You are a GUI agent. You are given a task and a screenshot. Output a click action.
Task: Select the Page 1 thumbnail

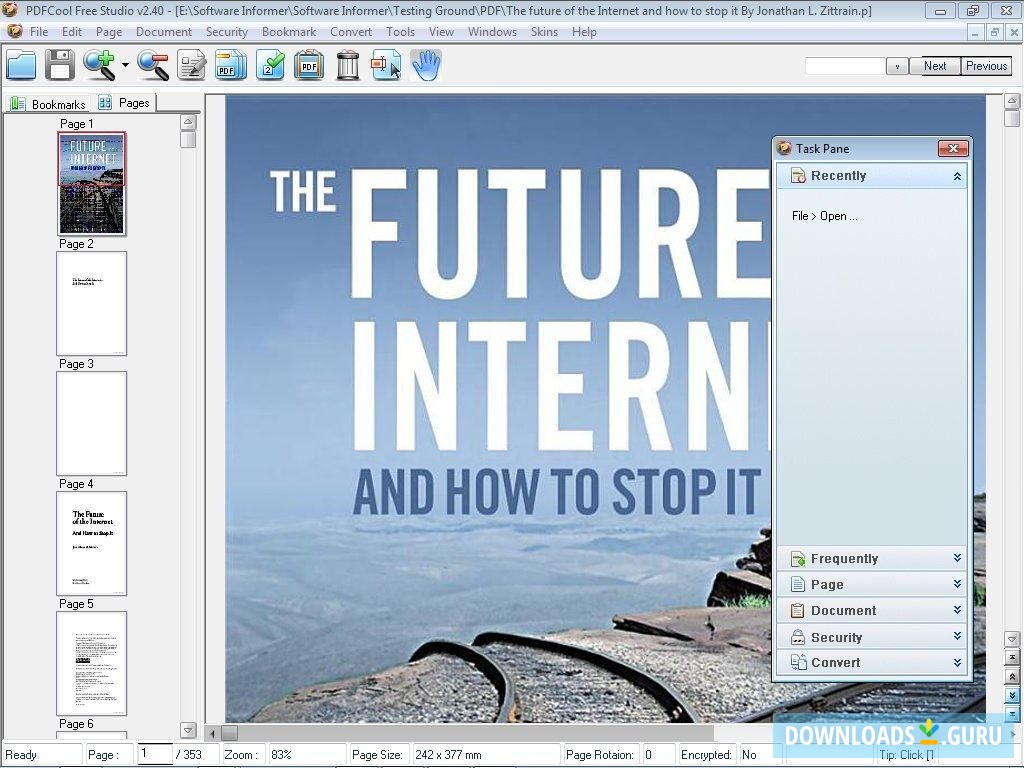click(x=91, y=184)
